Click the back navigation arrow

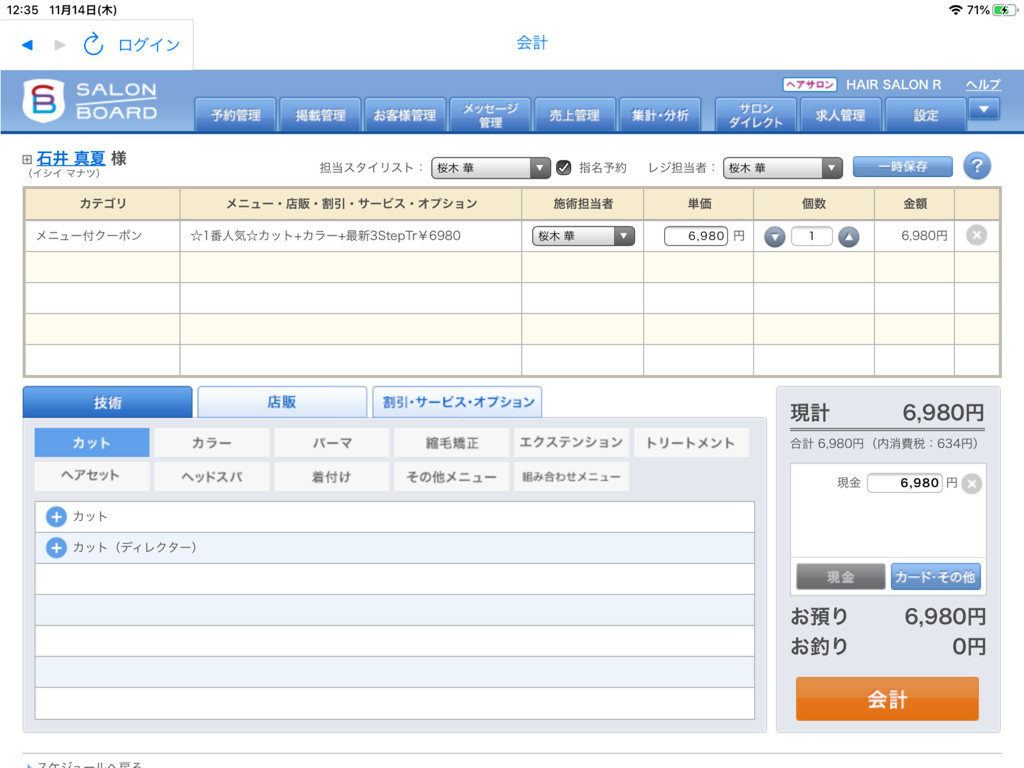pos(26,45)
